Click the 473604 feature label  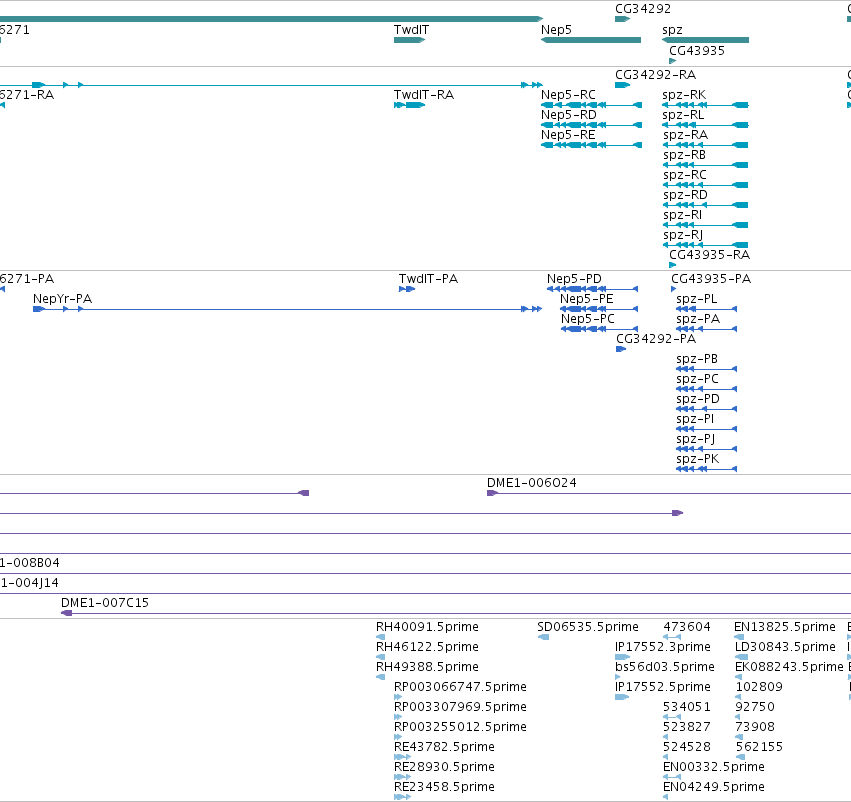pyautogui.click(x=687, y=627)
